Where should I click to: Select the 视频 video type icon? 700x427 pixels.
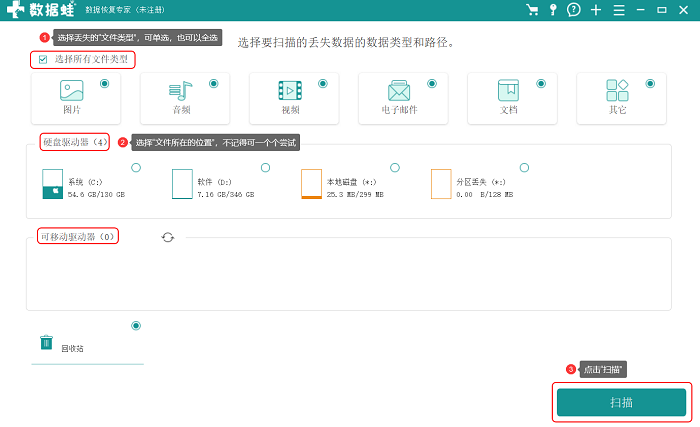[x=290, y=91]
